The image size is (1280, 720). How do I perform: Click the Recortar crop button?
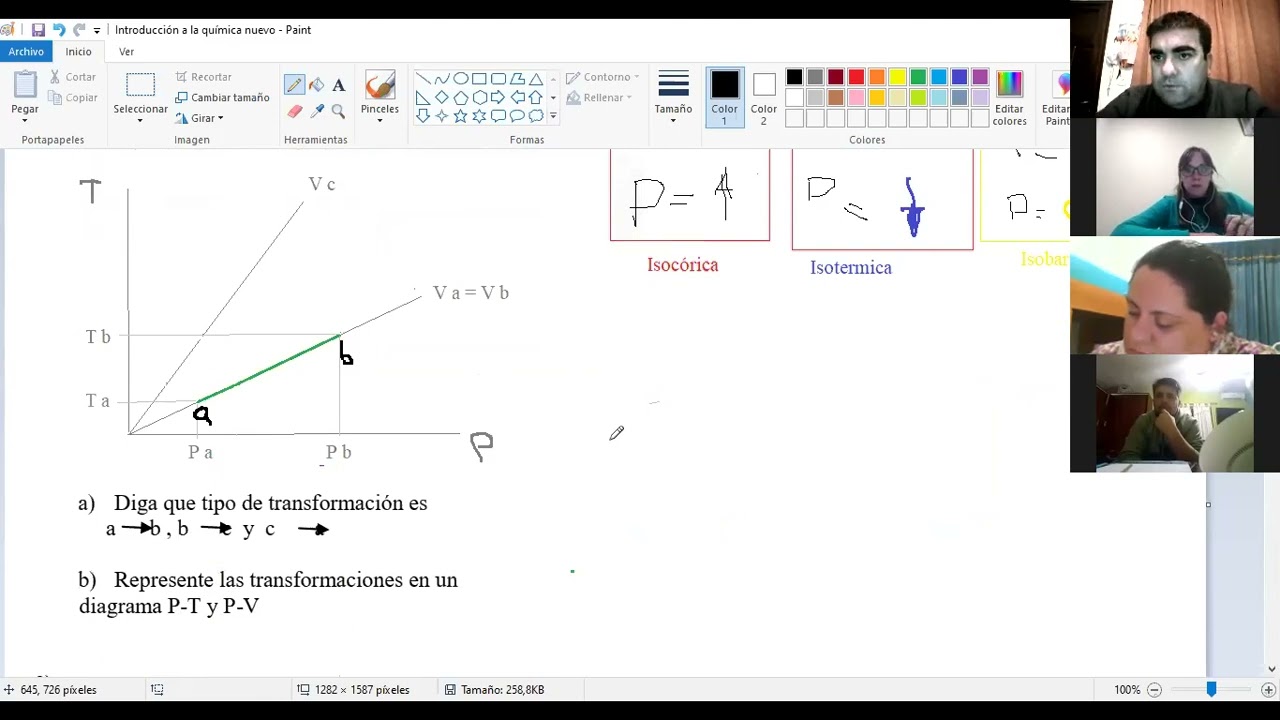203,77
